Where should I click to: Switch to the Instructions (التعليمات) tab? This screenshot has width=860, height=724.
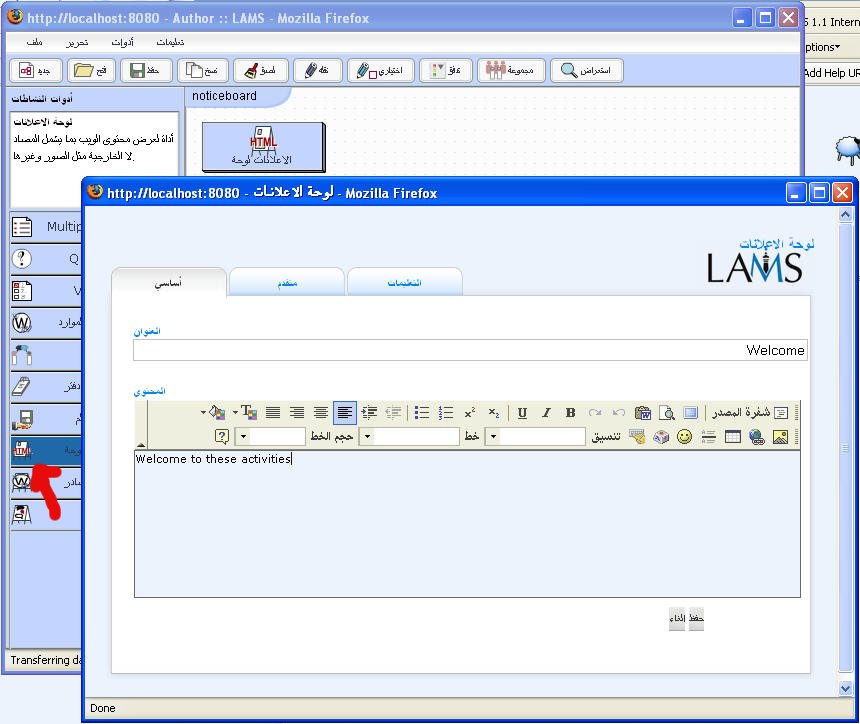[x=404, y=283]
